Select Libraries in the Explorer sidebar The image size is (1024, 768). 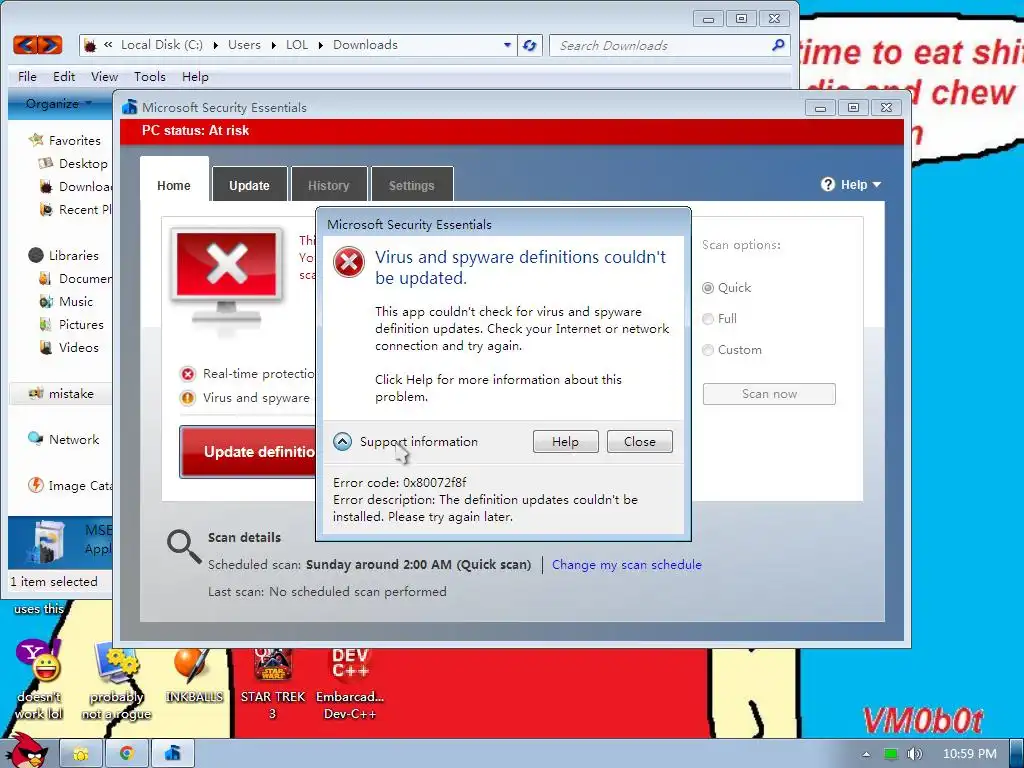point(73,255)
